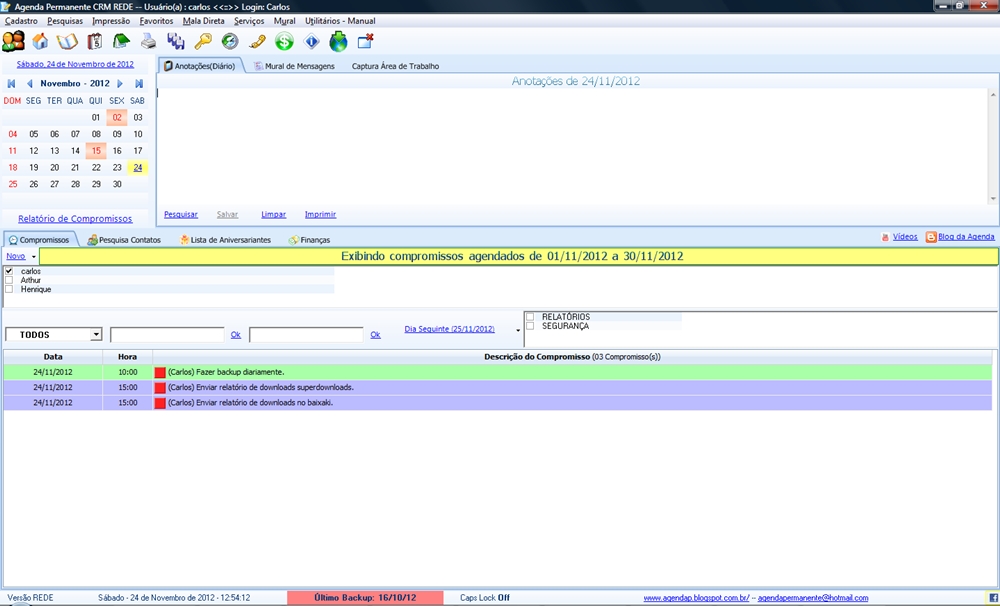Click the green notebook toolbar icon
Viewport: 1000px width, 606px height.
121,42
